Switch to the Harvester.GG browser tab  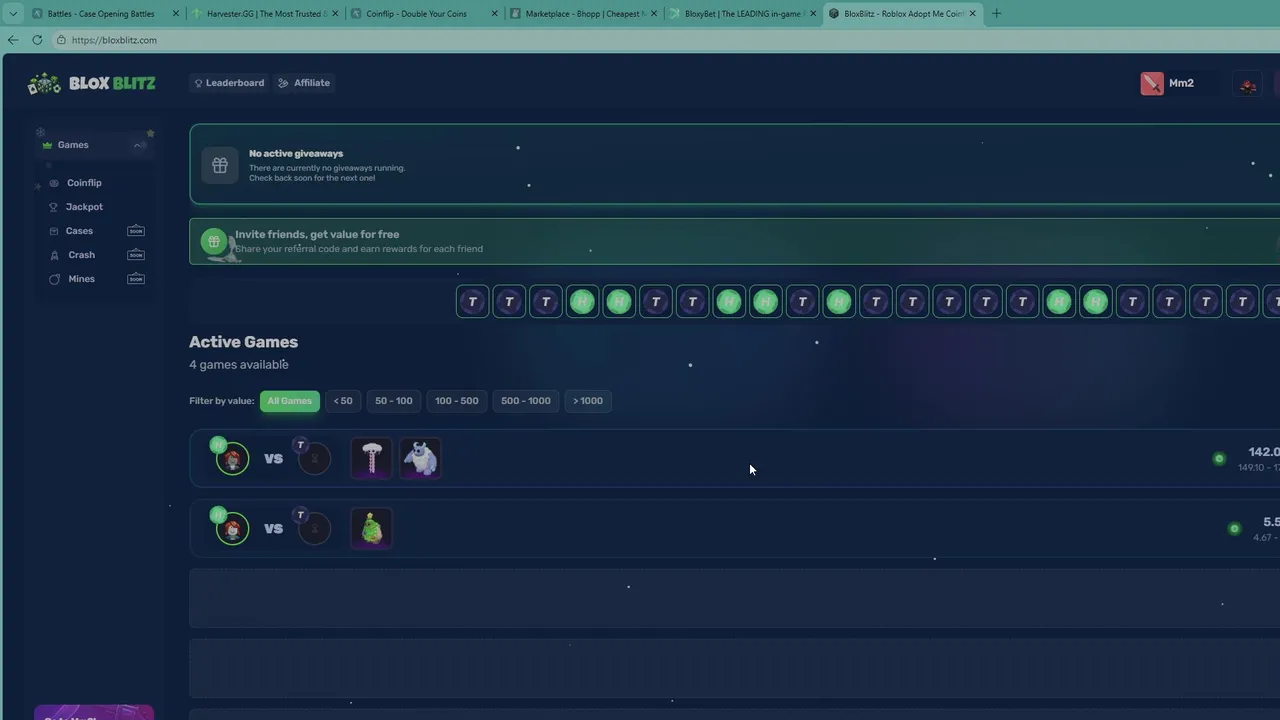pos(267,14)
